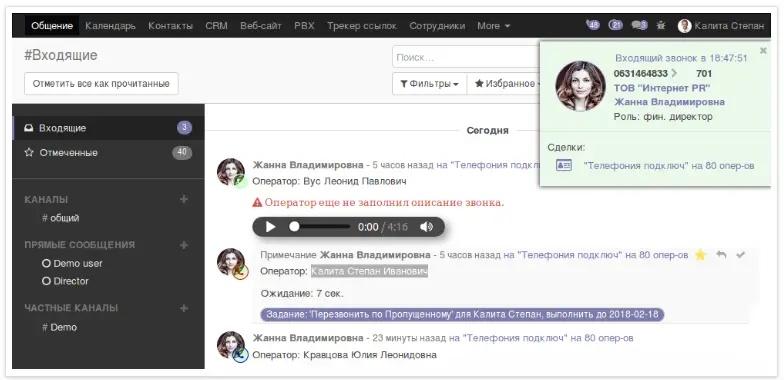Click the deal card icon under Сделки

click(x=564, y=166)
